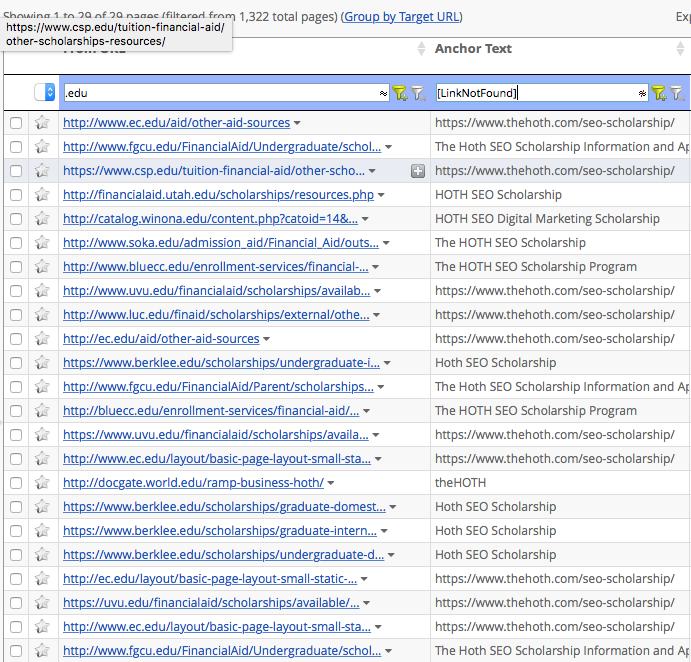
Task: Open the https://uvu.edu/financialaid/scholarships/available link
Action: [x=211, y=602]
